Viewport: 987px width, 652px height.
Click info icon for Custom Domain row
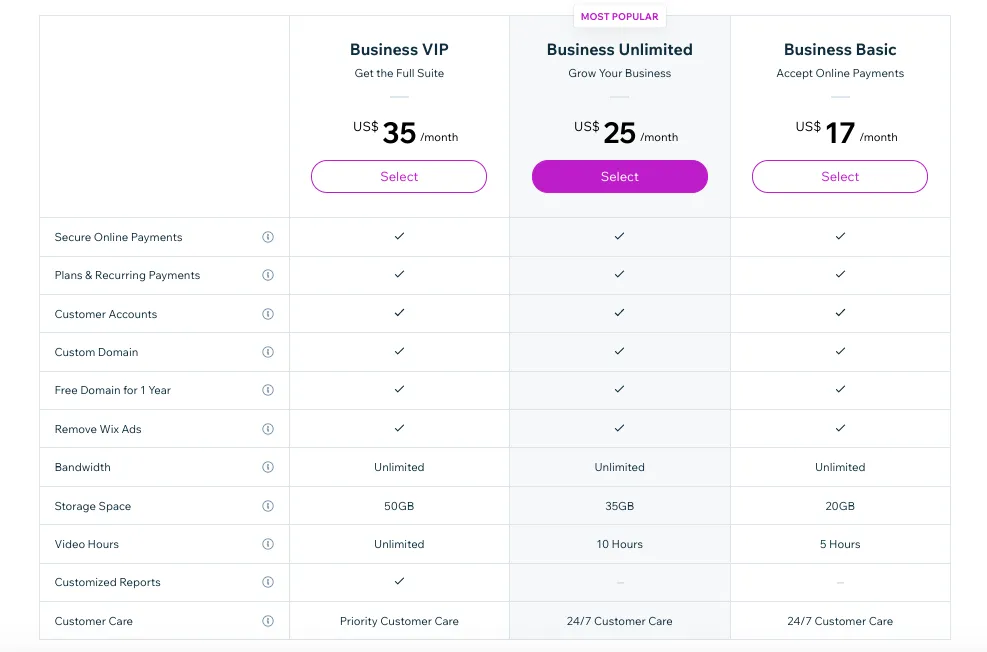[x=268, y=352]
